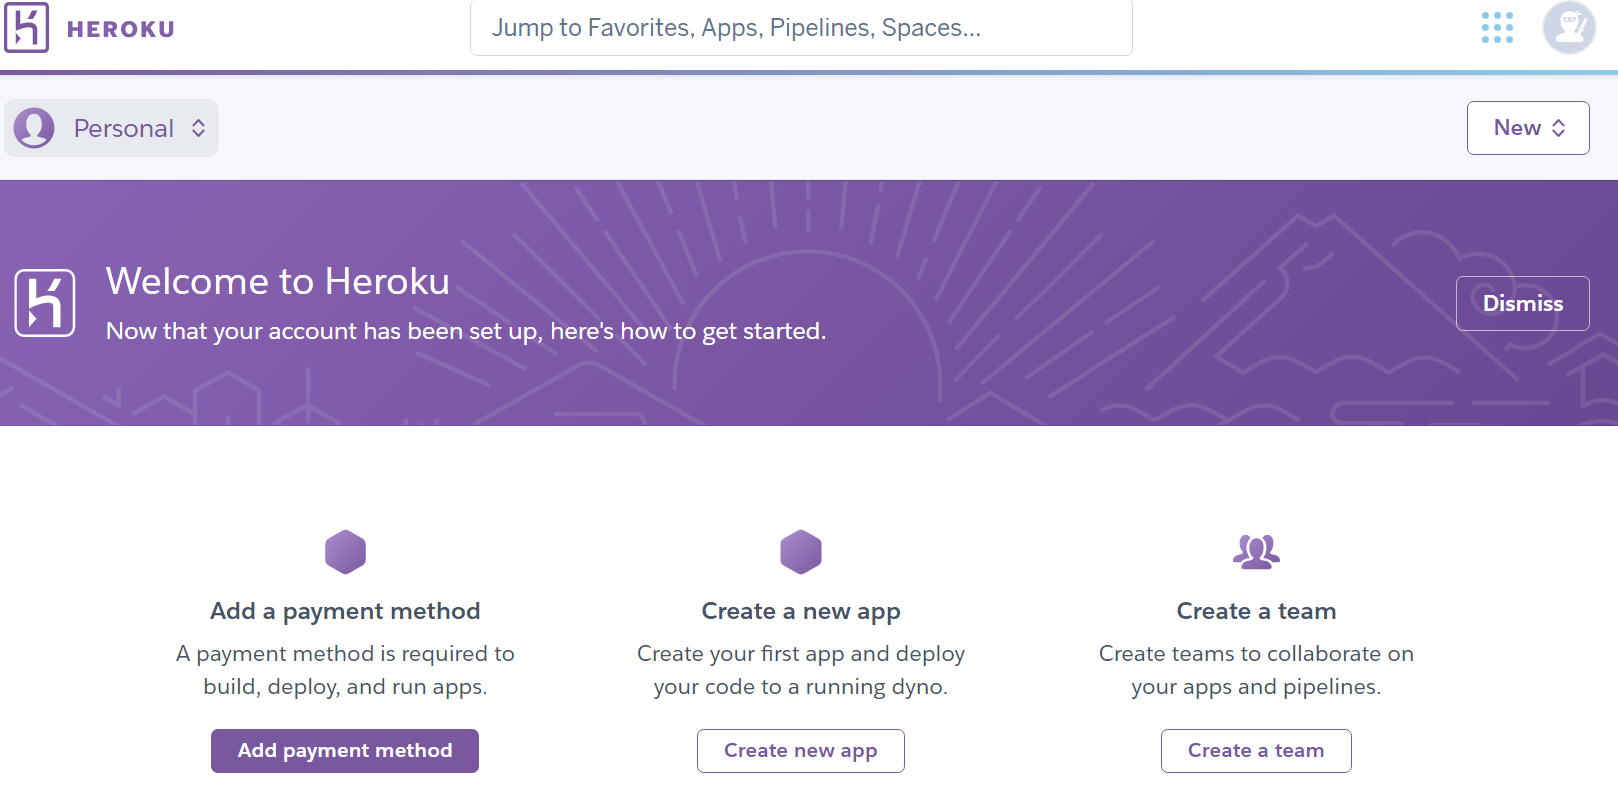The image size is (1618, 803).
Task: Open the New dropdown menu
Action: click(1528, 128)
